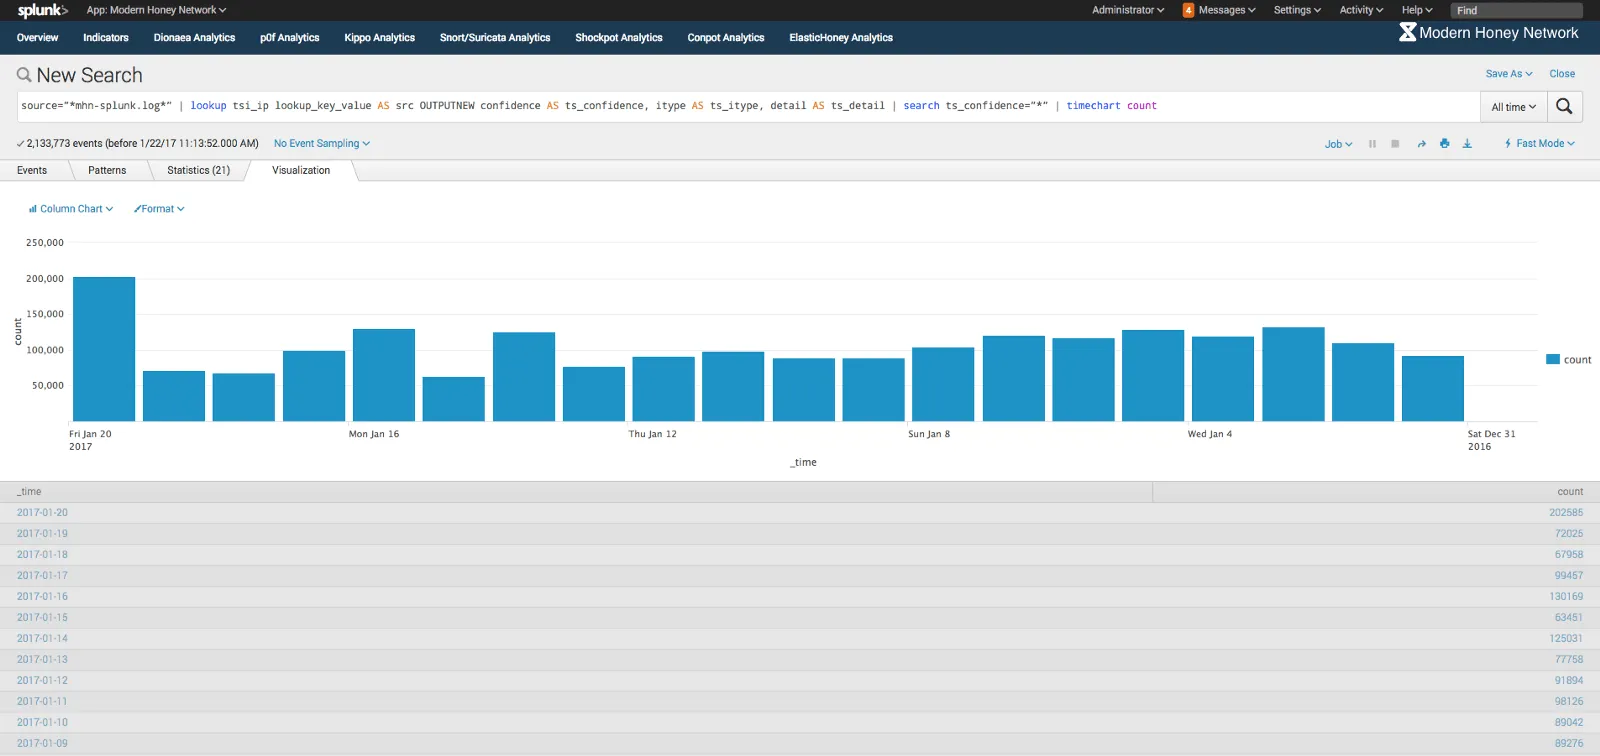Click the 2017-01-14 time cell
The image size is (1600, 756).
coord(42,639)
